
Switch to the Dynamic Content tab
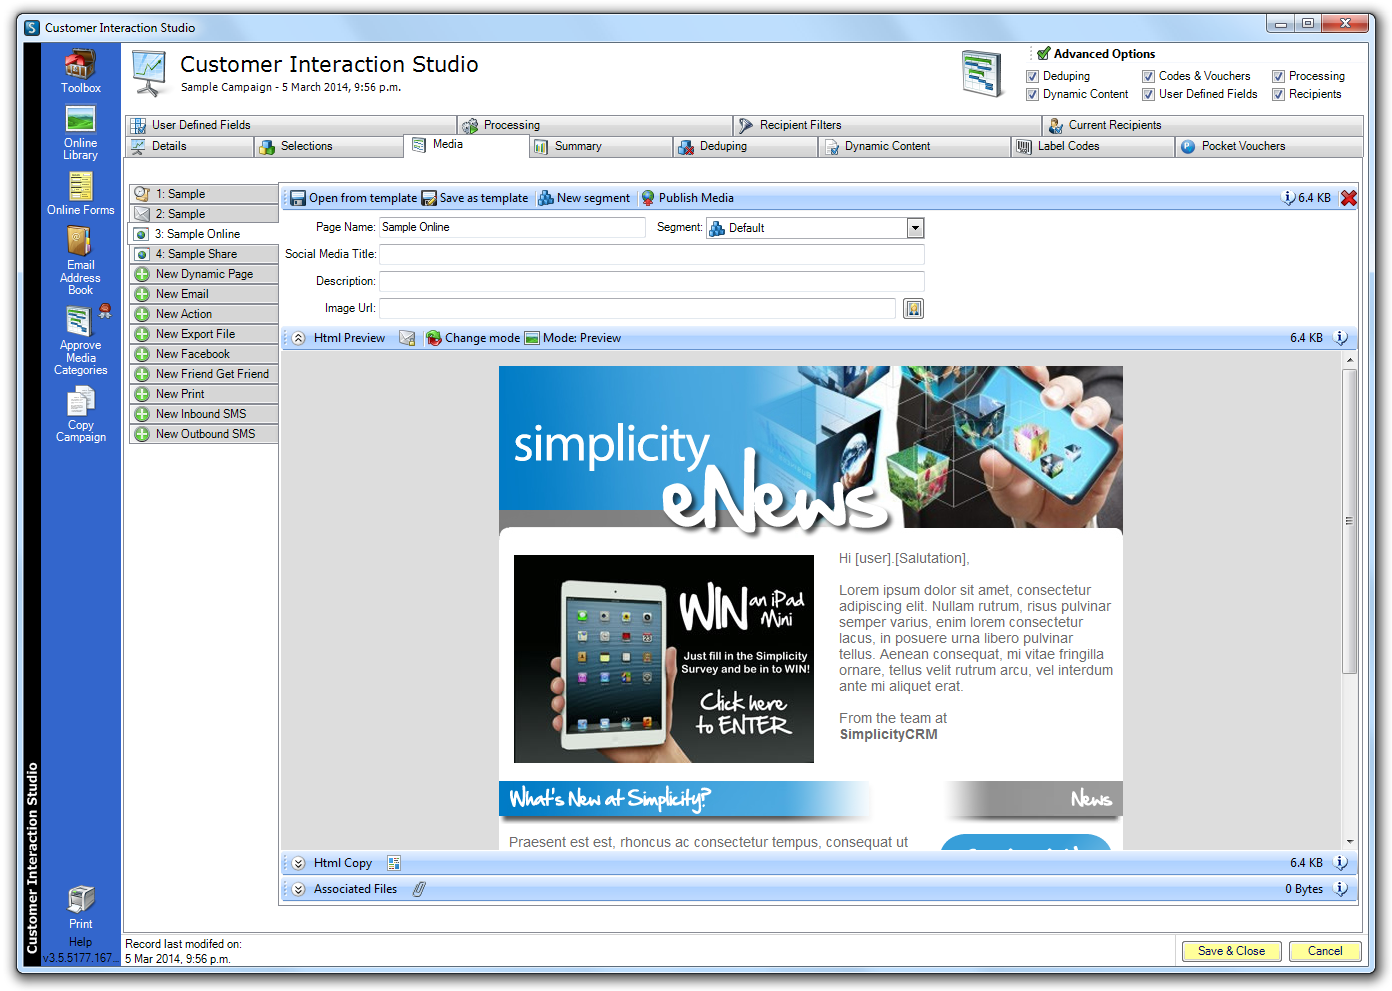coord(914,146)
